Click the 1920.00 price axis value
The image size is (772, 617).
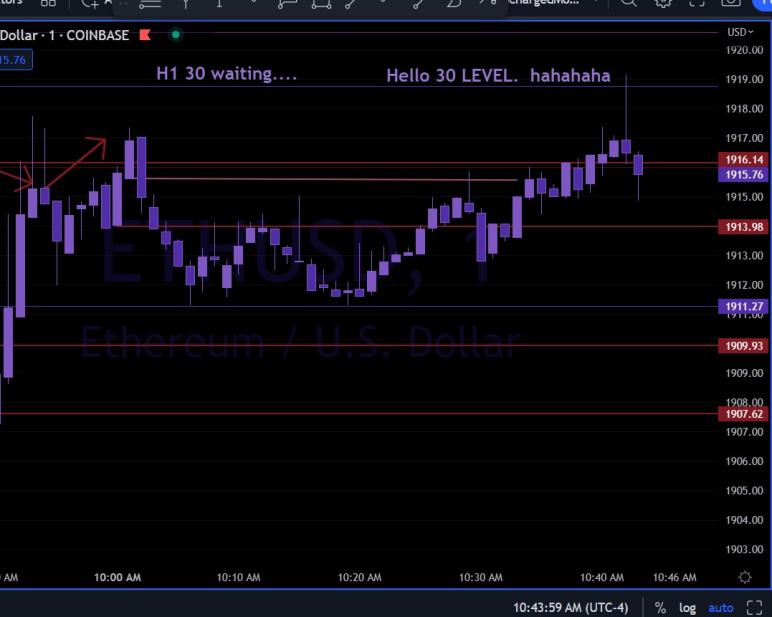tap(744, 50)
